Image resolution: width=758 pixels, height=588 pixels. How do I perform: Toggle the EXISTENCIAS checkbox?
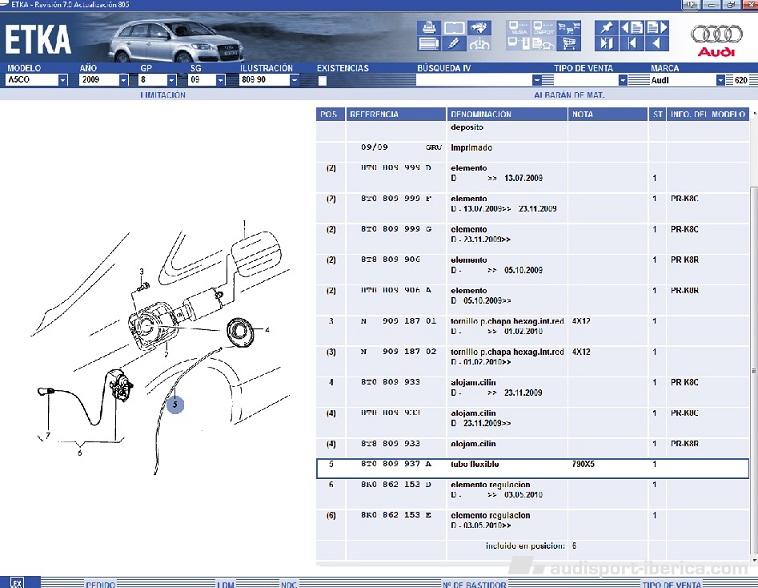[x=322, y=81]
